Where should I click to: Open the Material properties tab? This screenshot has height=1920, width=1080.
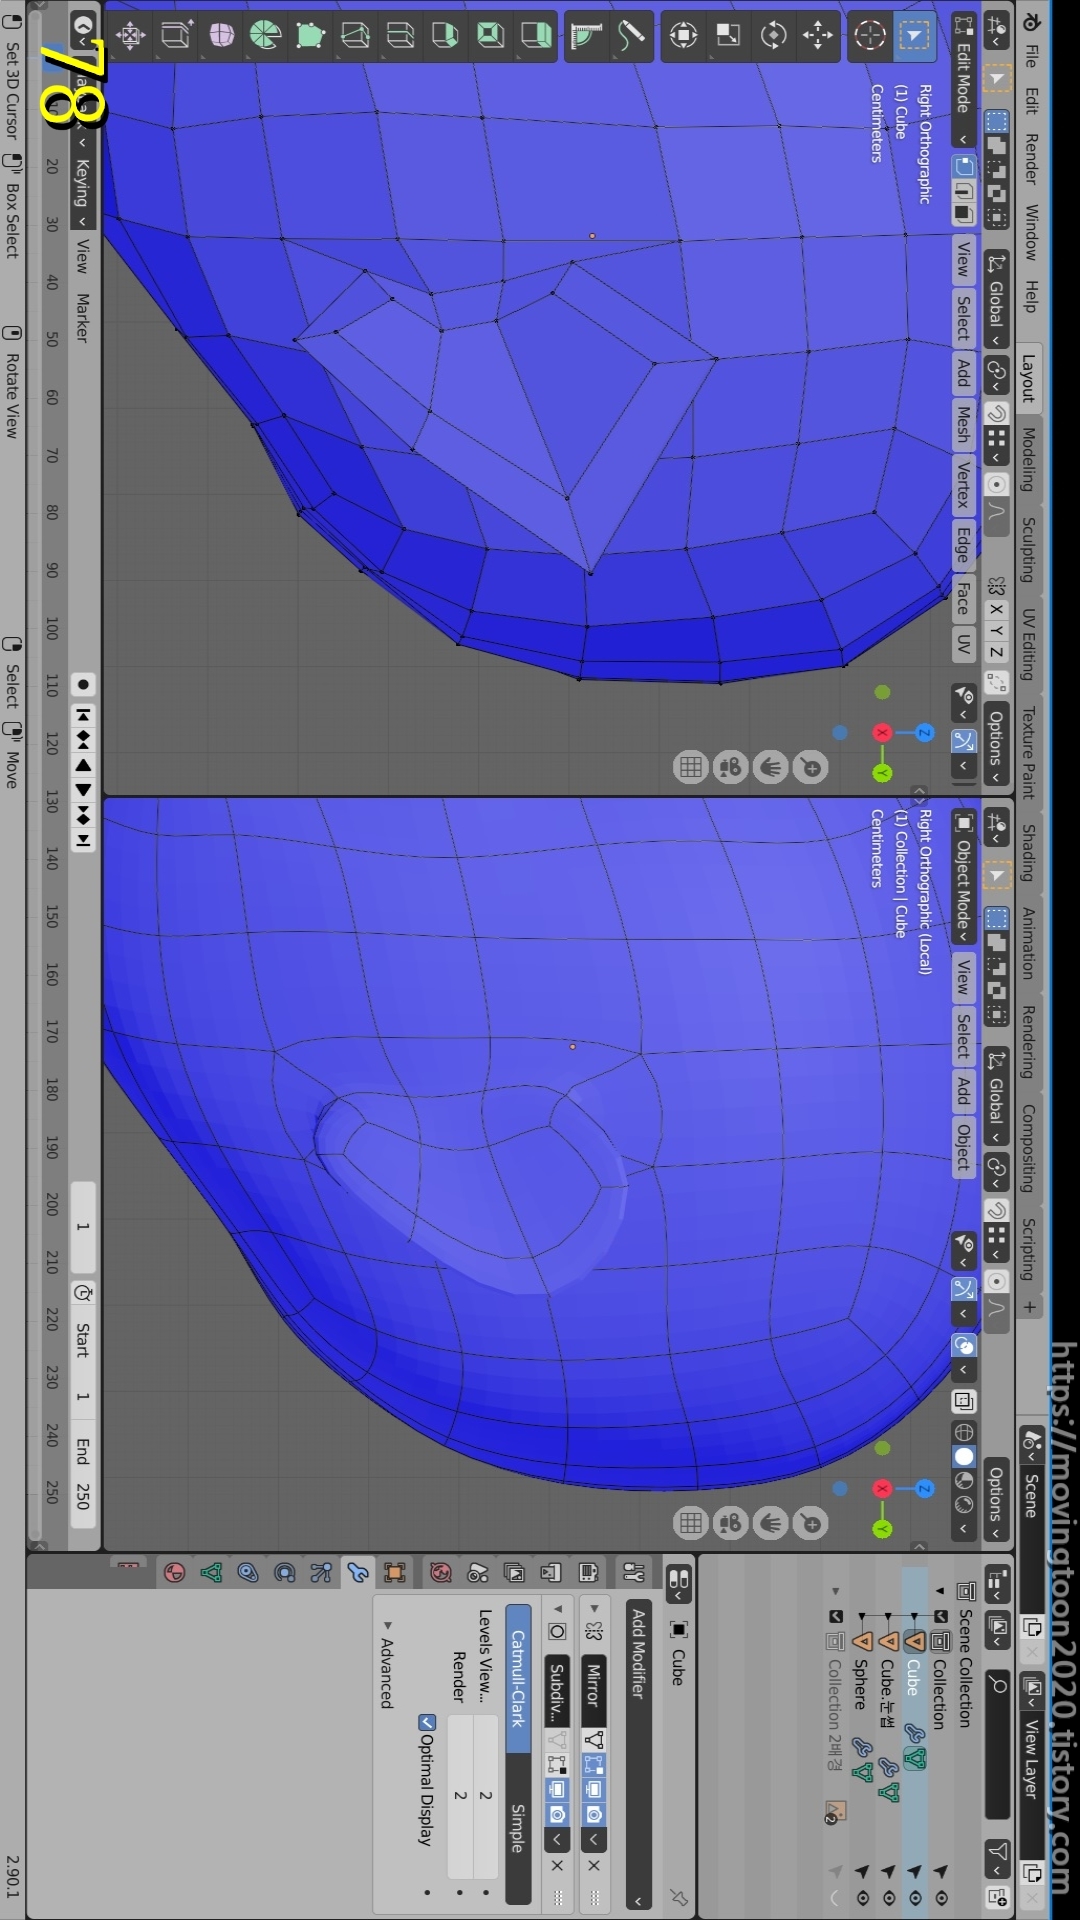(174, 1573)
